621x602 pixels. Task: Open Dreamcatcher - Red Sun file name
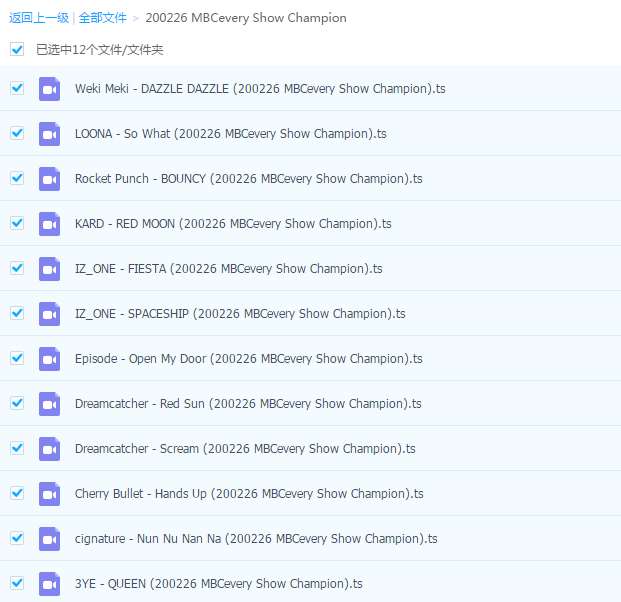click(248, 404)
